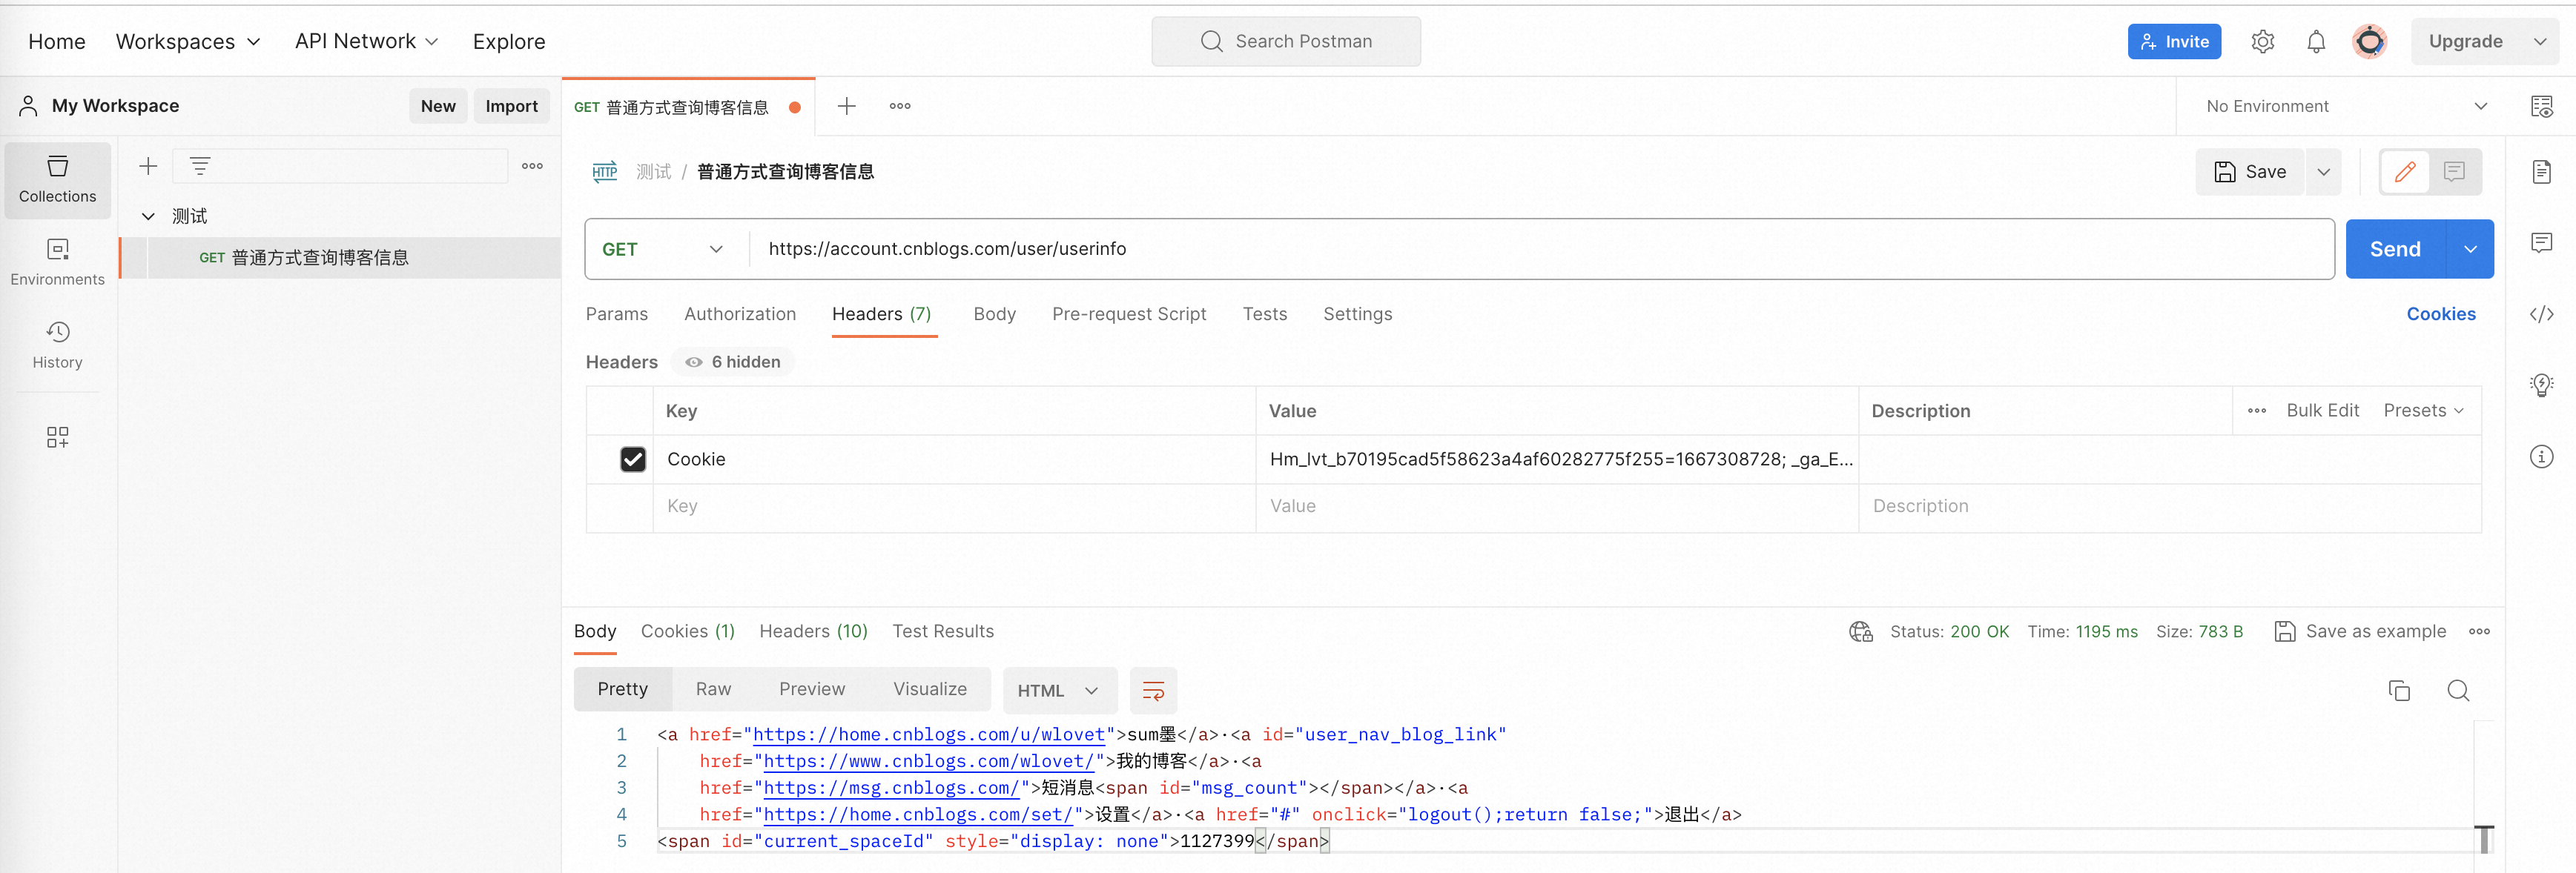Toggle the line wrap icon in response
Image resolution: width=2576 pixels, height=873 pixels.
pos(1153,690)
